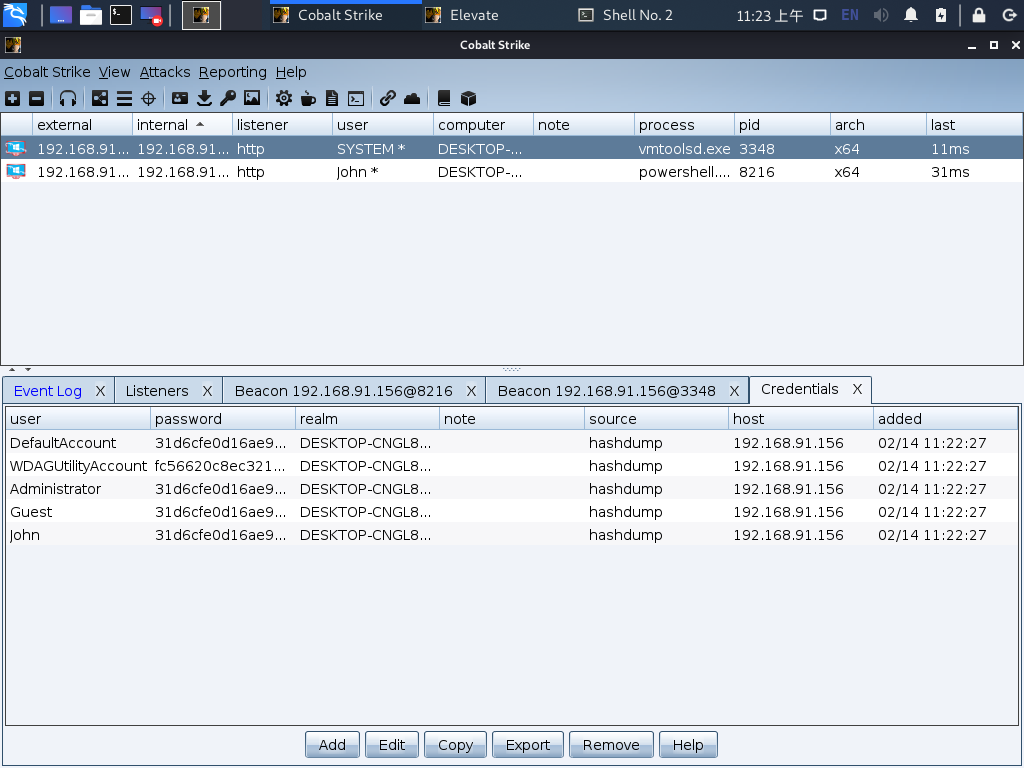Open the Credentials key toolbar icon
Screen dimensions: 1024x768
click(x=228, y=98)
